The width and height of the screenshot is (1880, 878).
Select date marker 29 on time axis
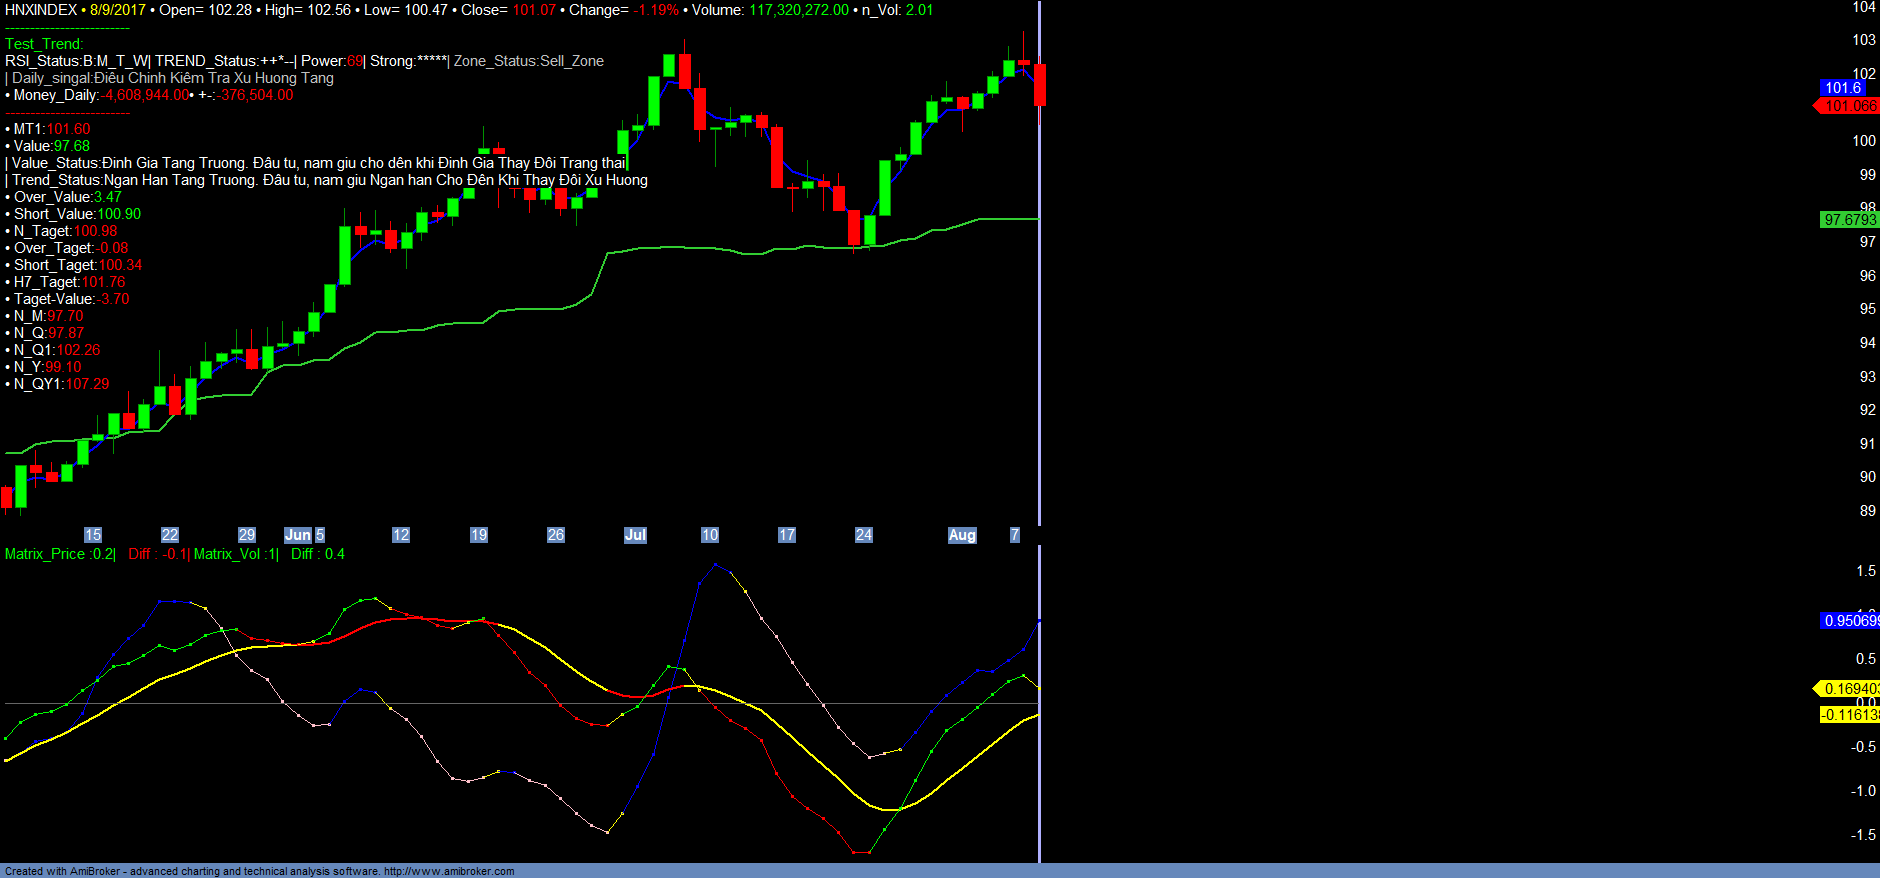pyautogui.click(x=247, y=535)
